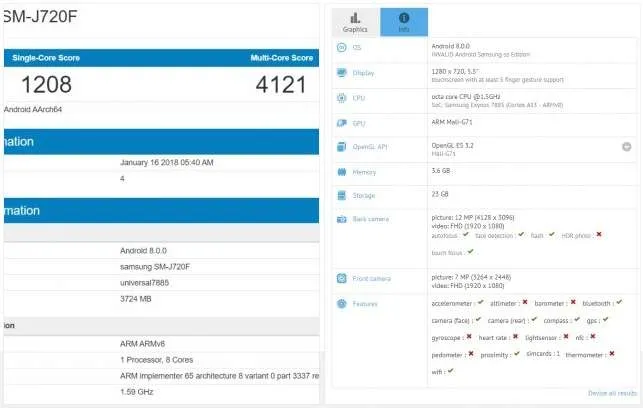Viewport: 643px width, 408px height.
Task: Select the Info tab
Action: tap(404, 22)
